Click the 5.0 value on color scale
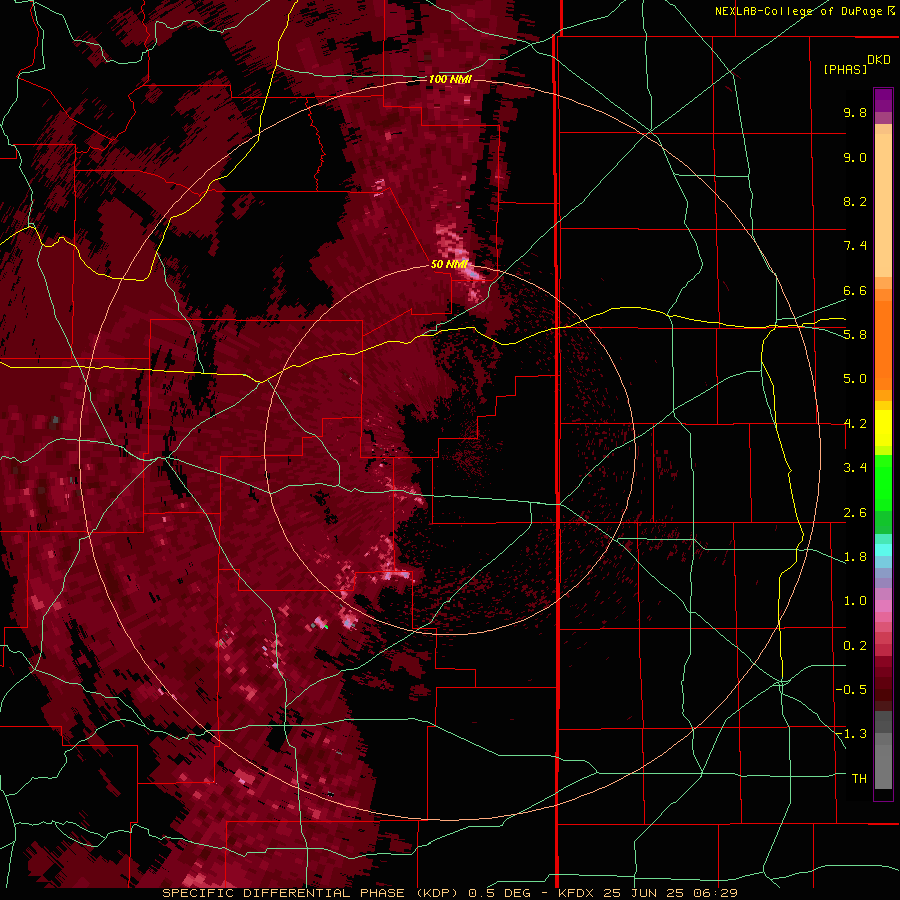Image resolution: width=900 pixels, height=900 pixels. tap(855, 379)
